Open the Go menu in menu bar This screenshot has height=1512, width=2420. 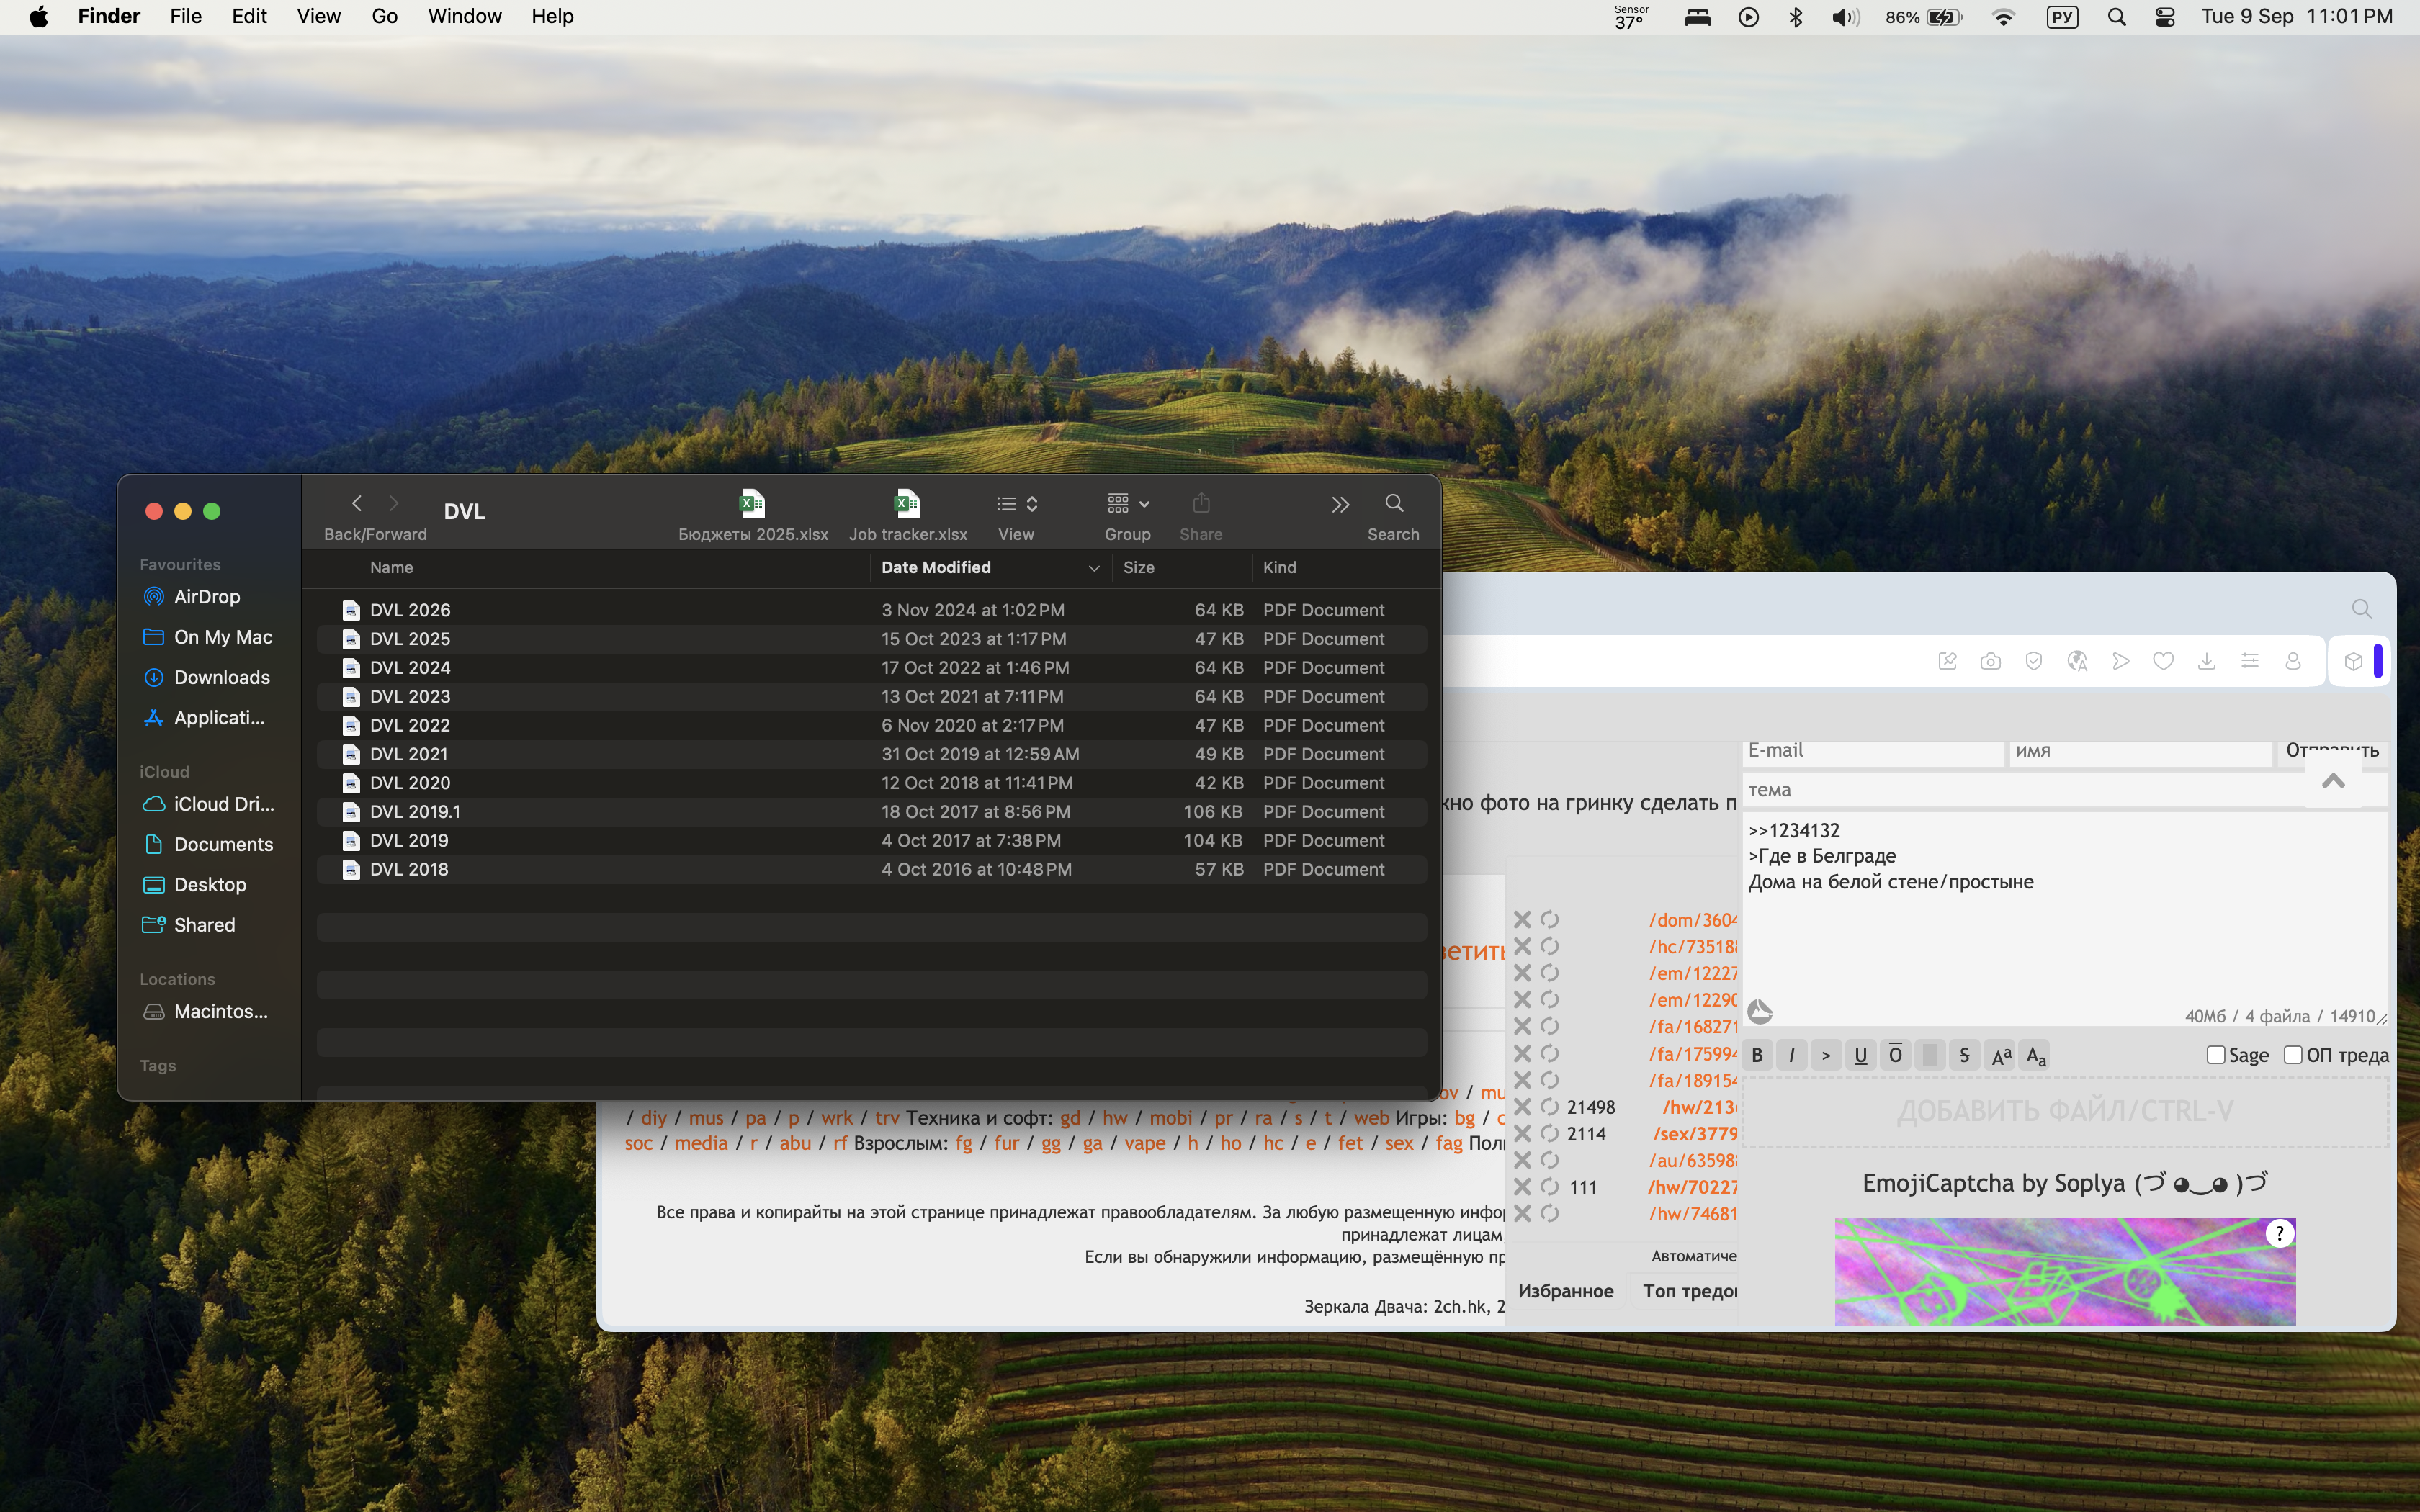384,16
